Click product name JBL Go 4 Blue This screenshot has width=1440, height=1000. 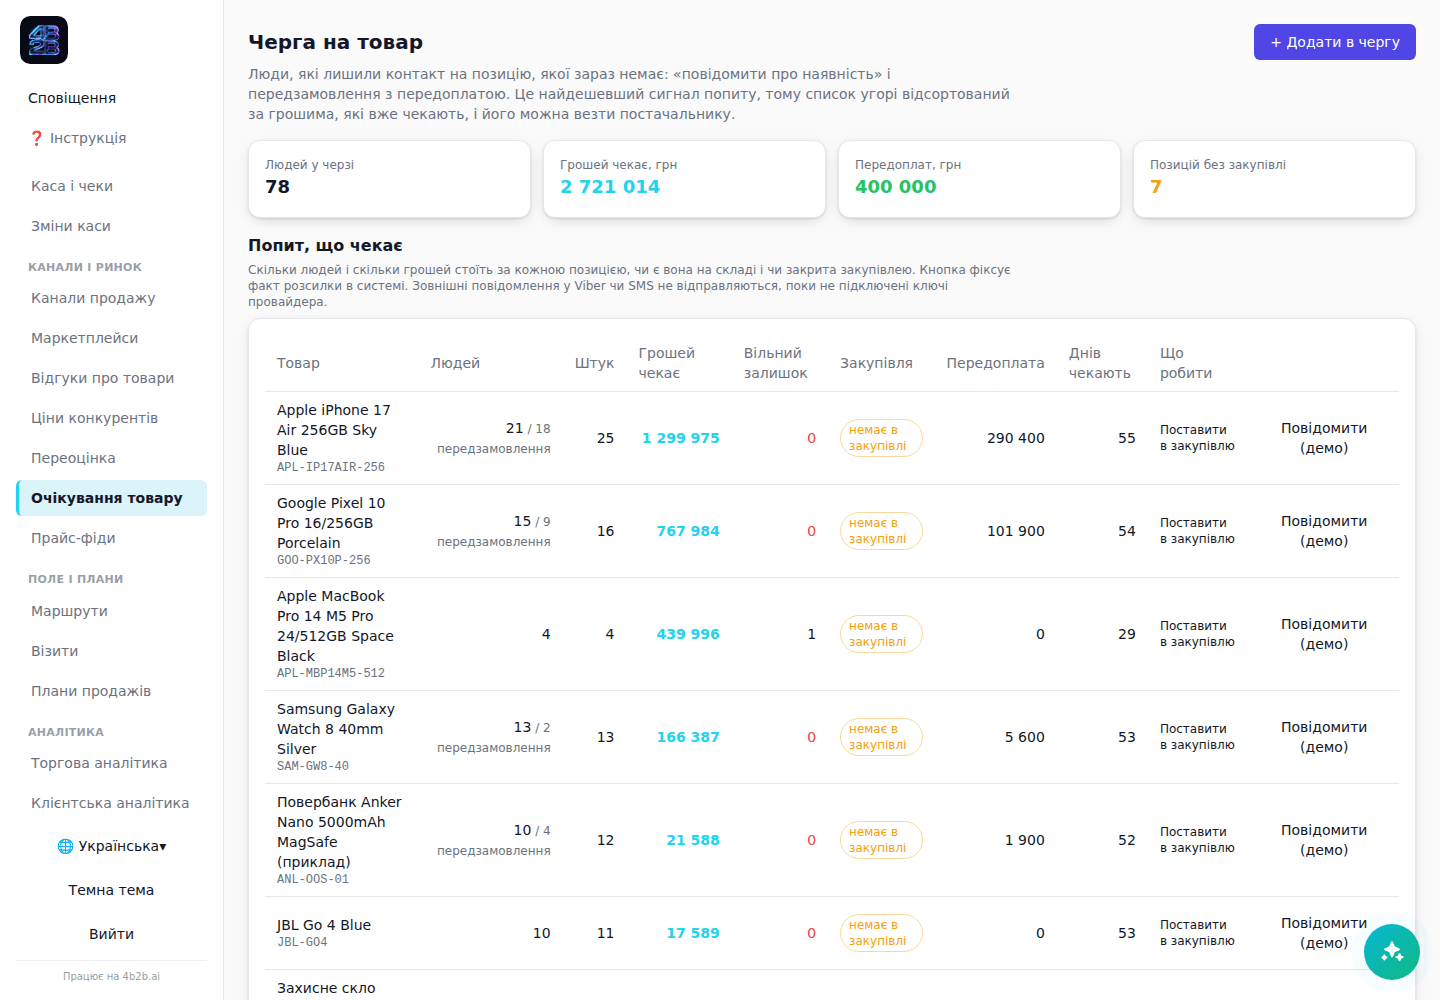click(324, 925)
